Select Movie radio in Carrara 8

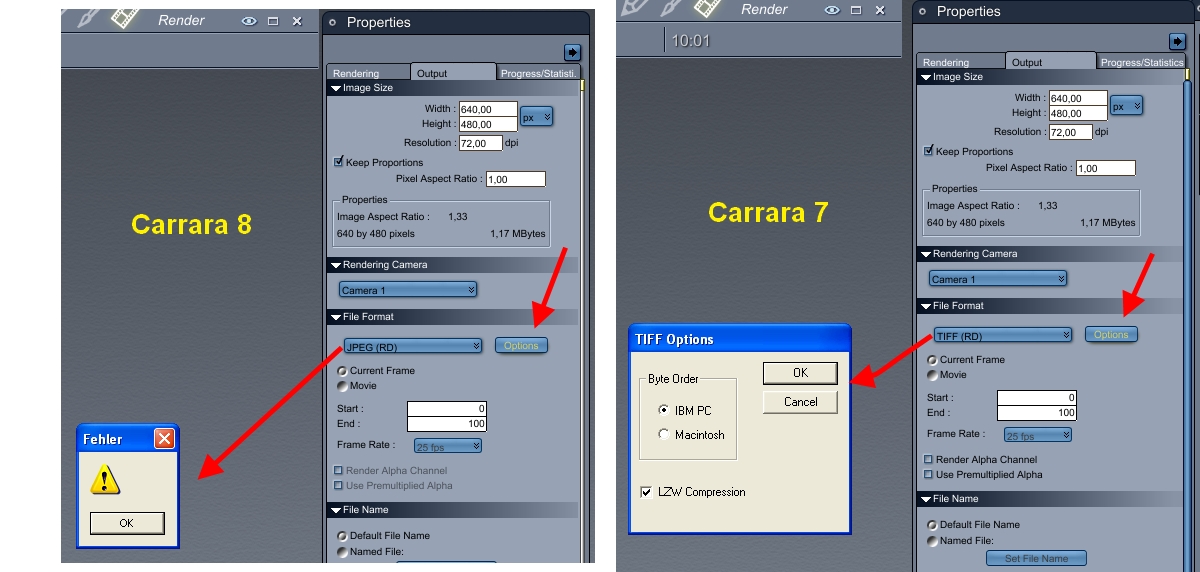click(343, 386)
